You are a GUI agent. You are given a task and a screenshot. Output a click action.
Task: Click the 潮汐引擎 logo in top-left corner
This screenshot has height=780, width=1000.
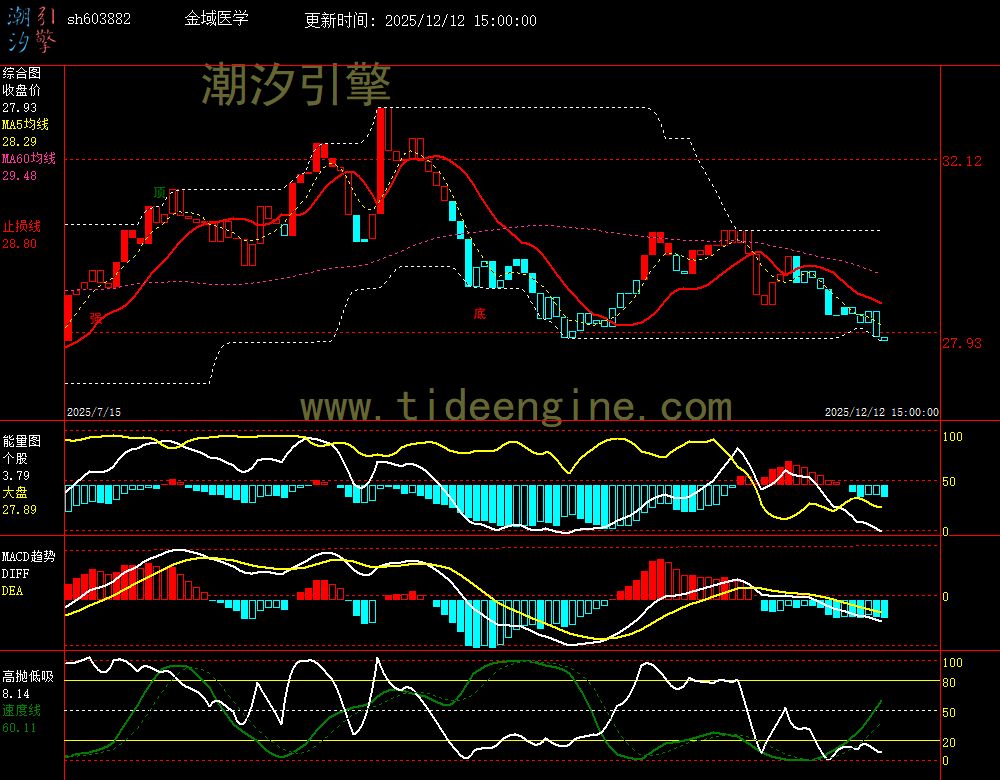pos(31,28)
